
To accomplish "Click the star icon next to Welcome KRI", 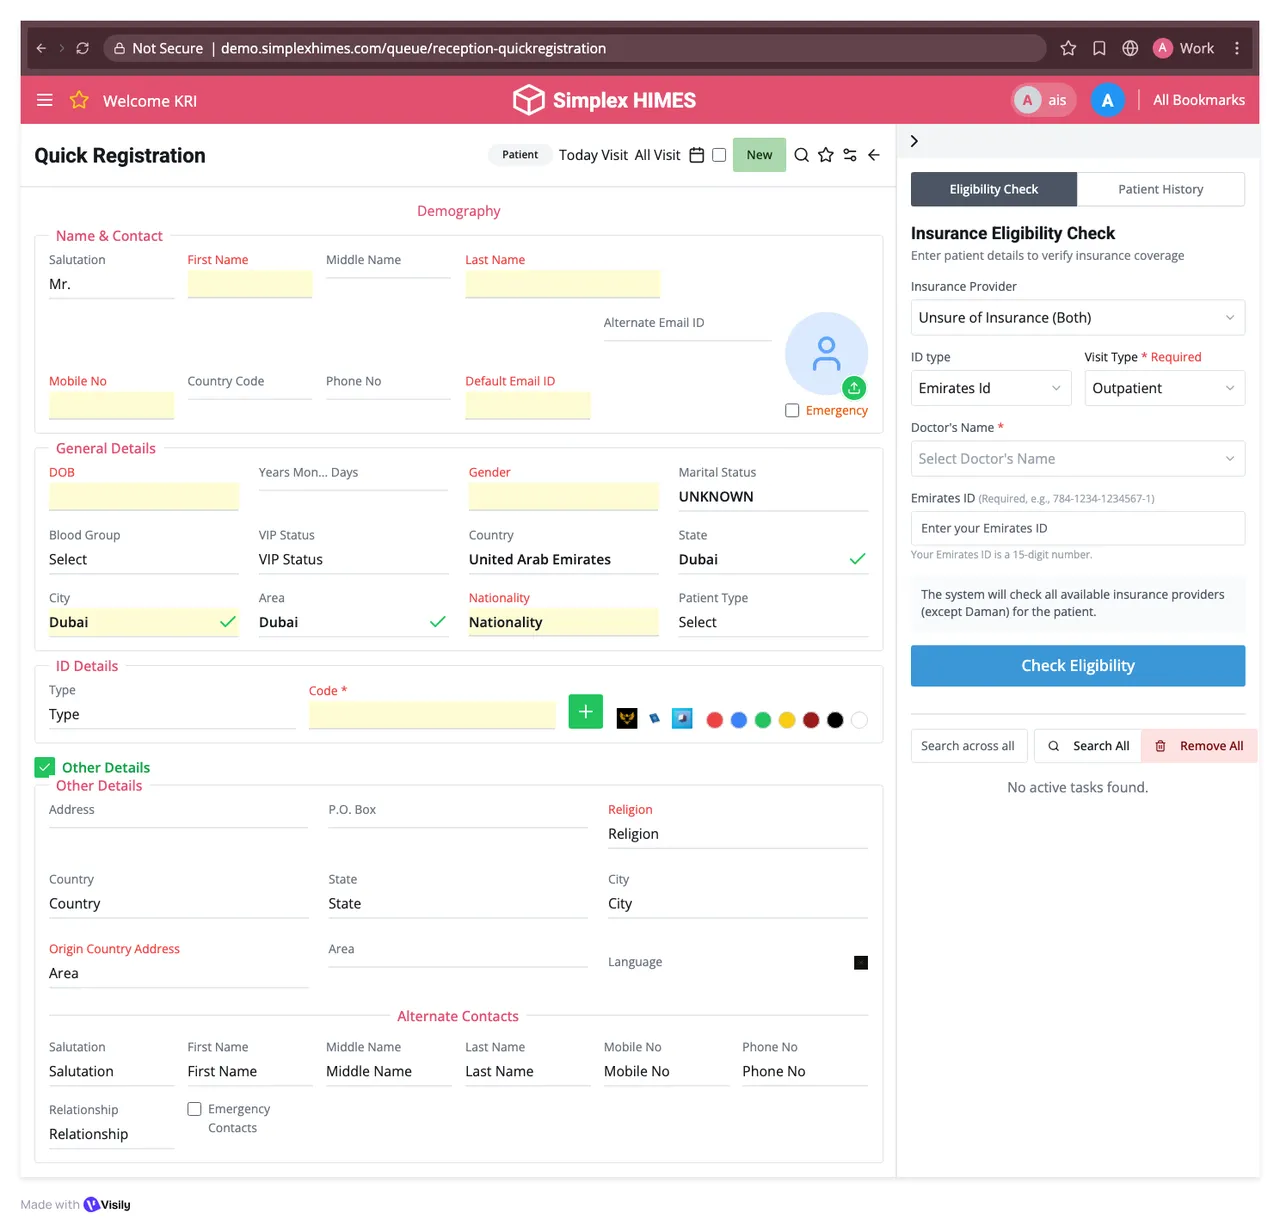I will pyautogui.click(x=79, y=100).
